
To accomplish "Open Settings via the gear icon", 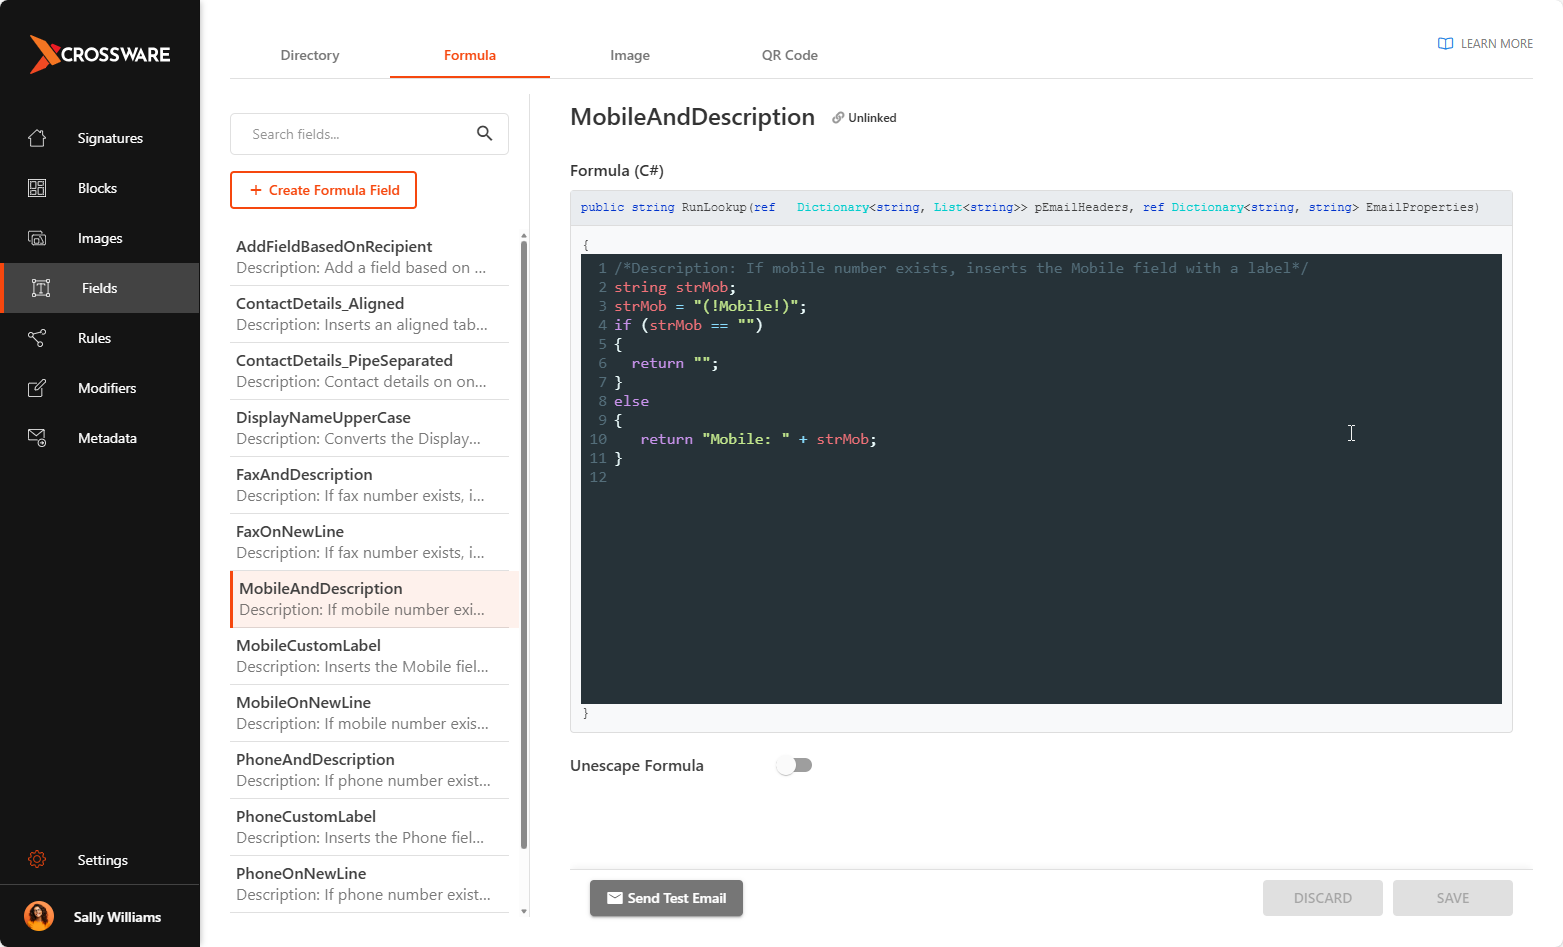I will pos(37,860).
